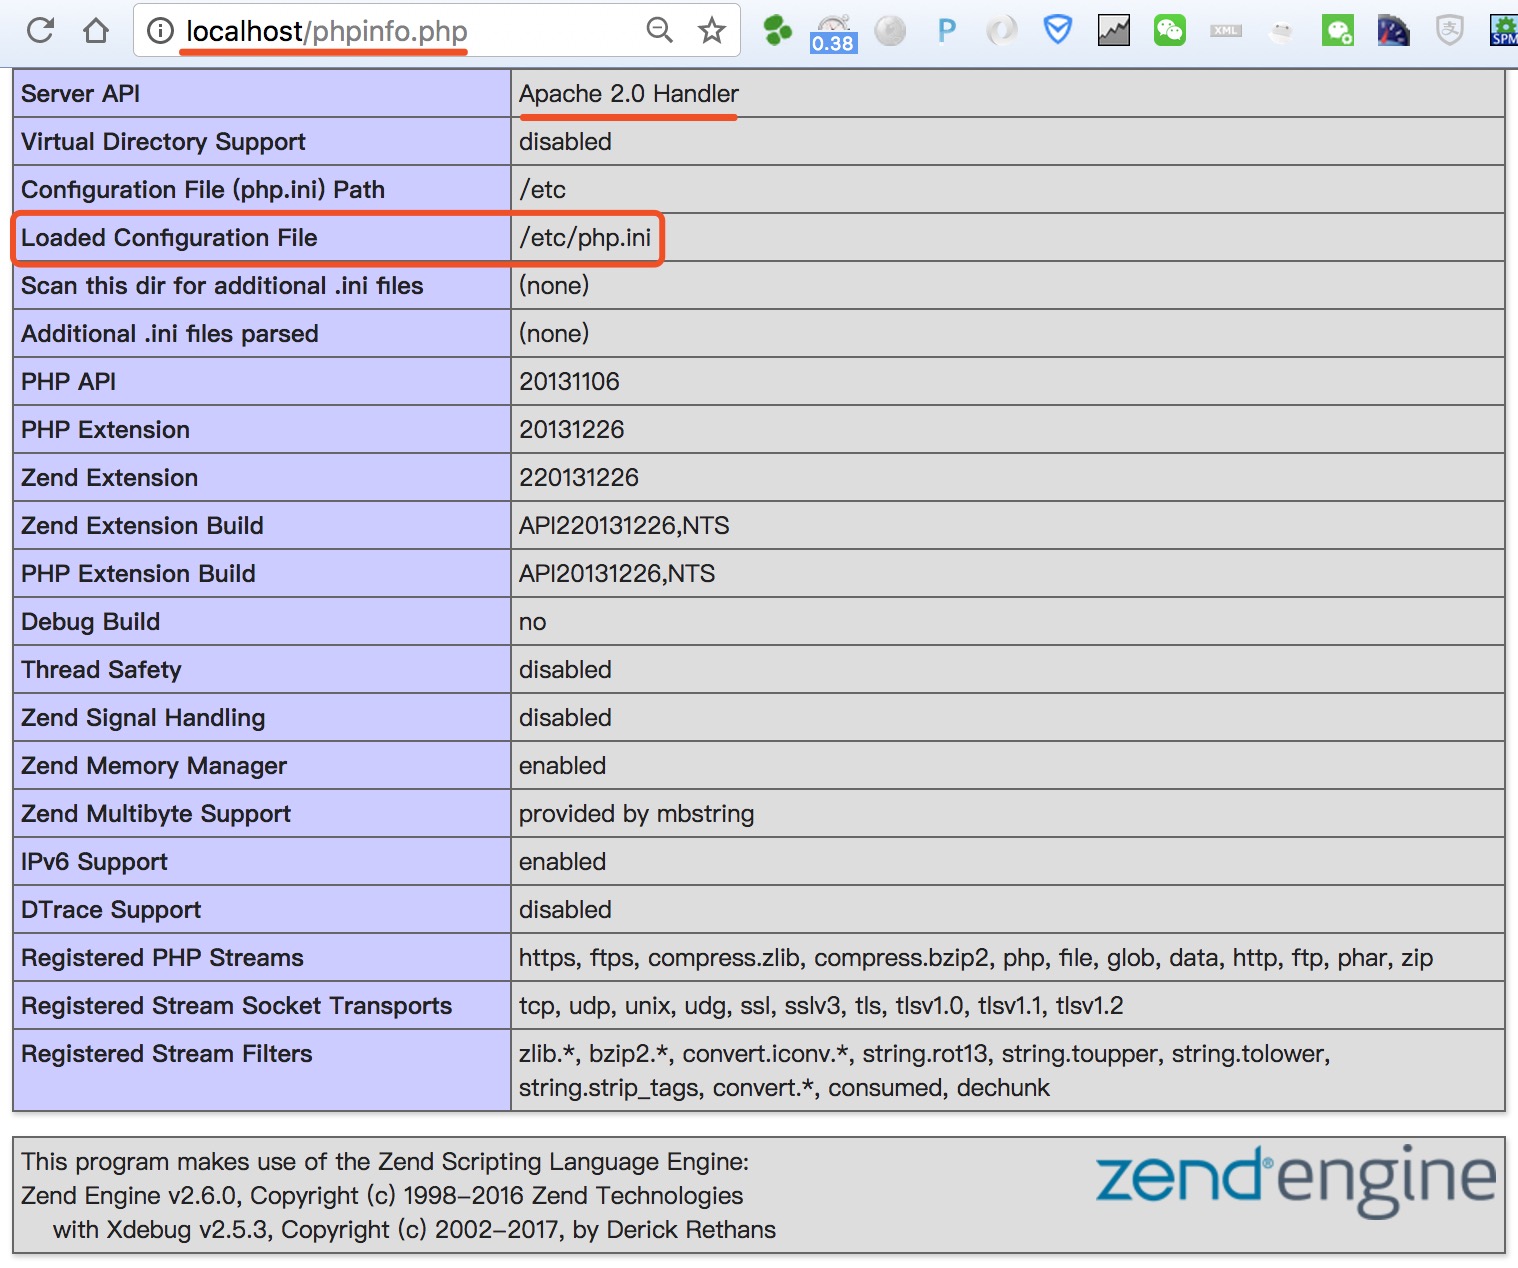Image resolution: width=1518 pixels, height=1268 pixels.
Task: Open the zoom magnifier control in address bar
Action: pyautogui.click(x=659, y=30)
